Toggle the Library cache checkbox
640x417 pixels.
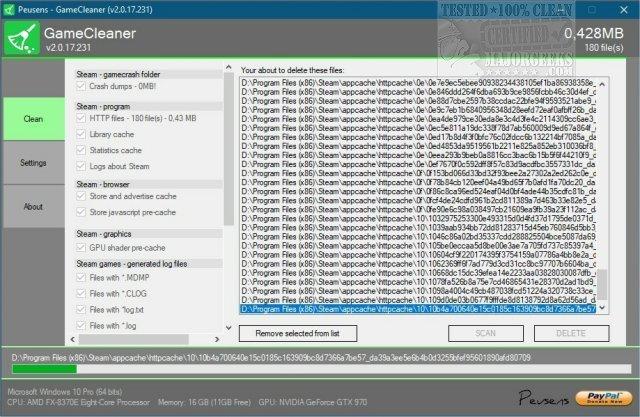[82, 134]
